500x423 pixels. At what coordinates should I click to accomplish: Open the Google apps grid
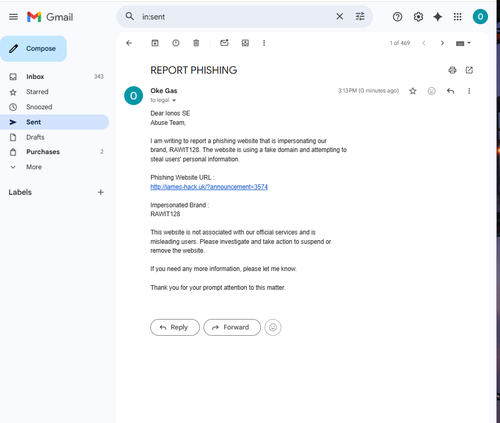(458, 17)
